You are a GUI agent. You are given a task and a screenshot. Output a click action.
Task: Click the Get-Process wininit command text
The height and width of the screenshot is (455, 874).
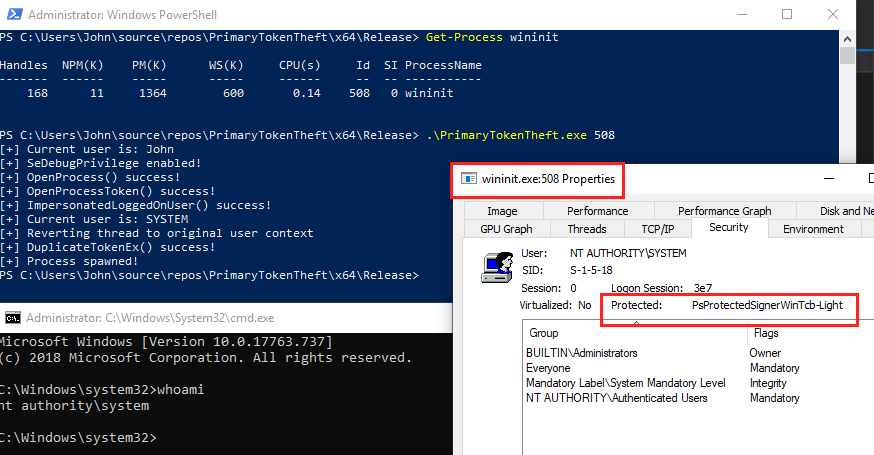pos(492,37)
